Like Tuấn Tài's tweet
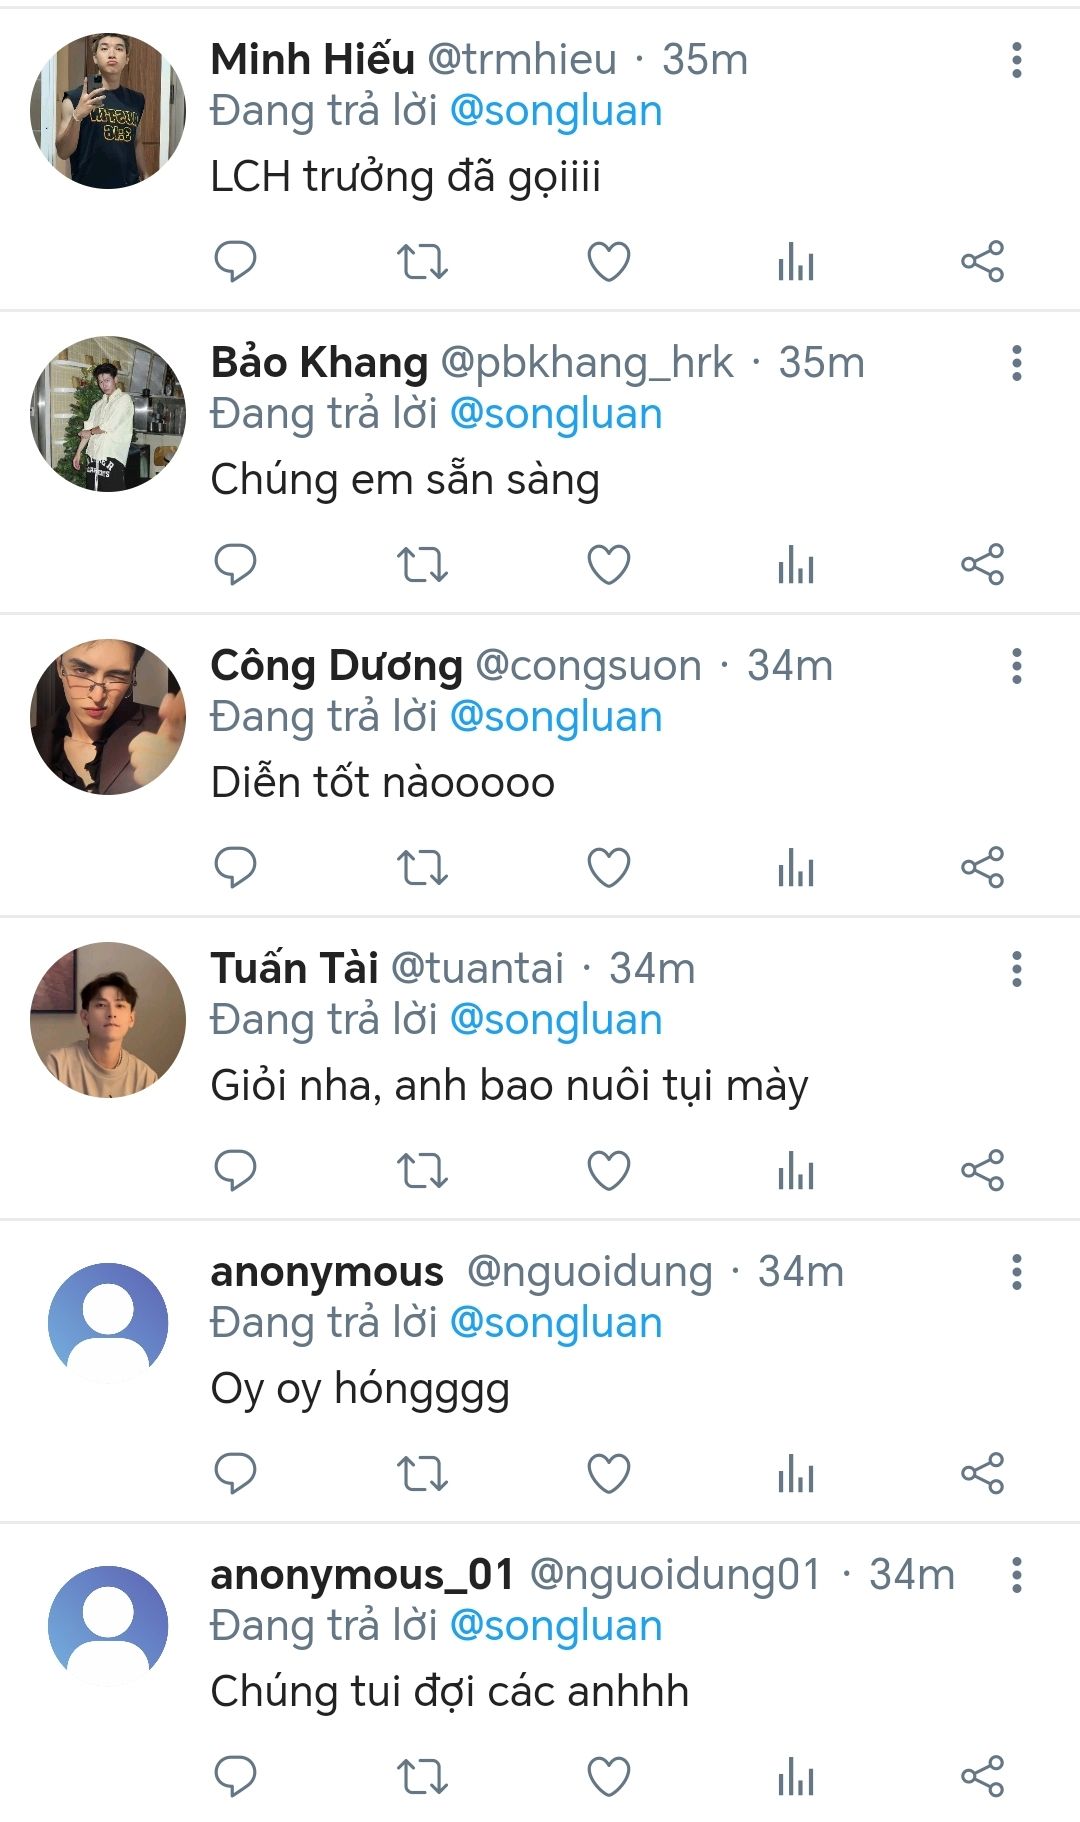Viewport: 1080px width, 1822px height. [x=608, y=1171]
